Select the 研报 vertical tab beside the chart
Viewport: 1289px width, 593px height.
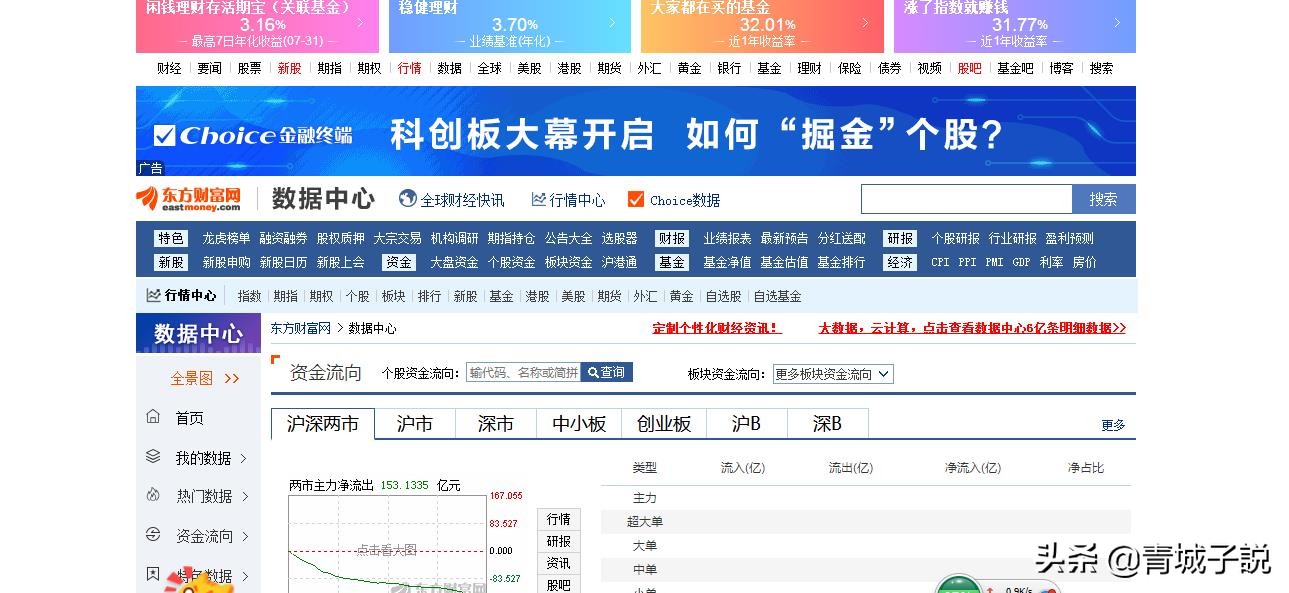(558, 541)
